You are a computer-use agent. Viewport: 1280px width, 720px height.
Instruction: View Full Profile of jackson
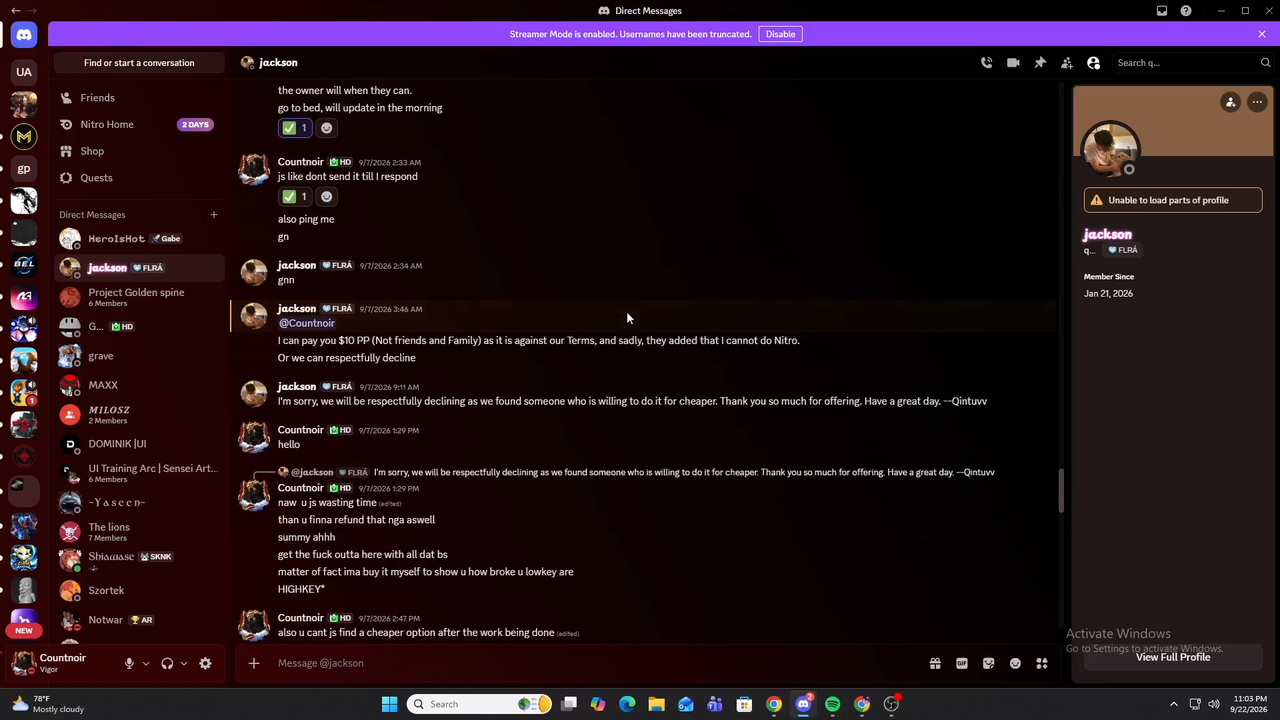[x=1173, y=657]
